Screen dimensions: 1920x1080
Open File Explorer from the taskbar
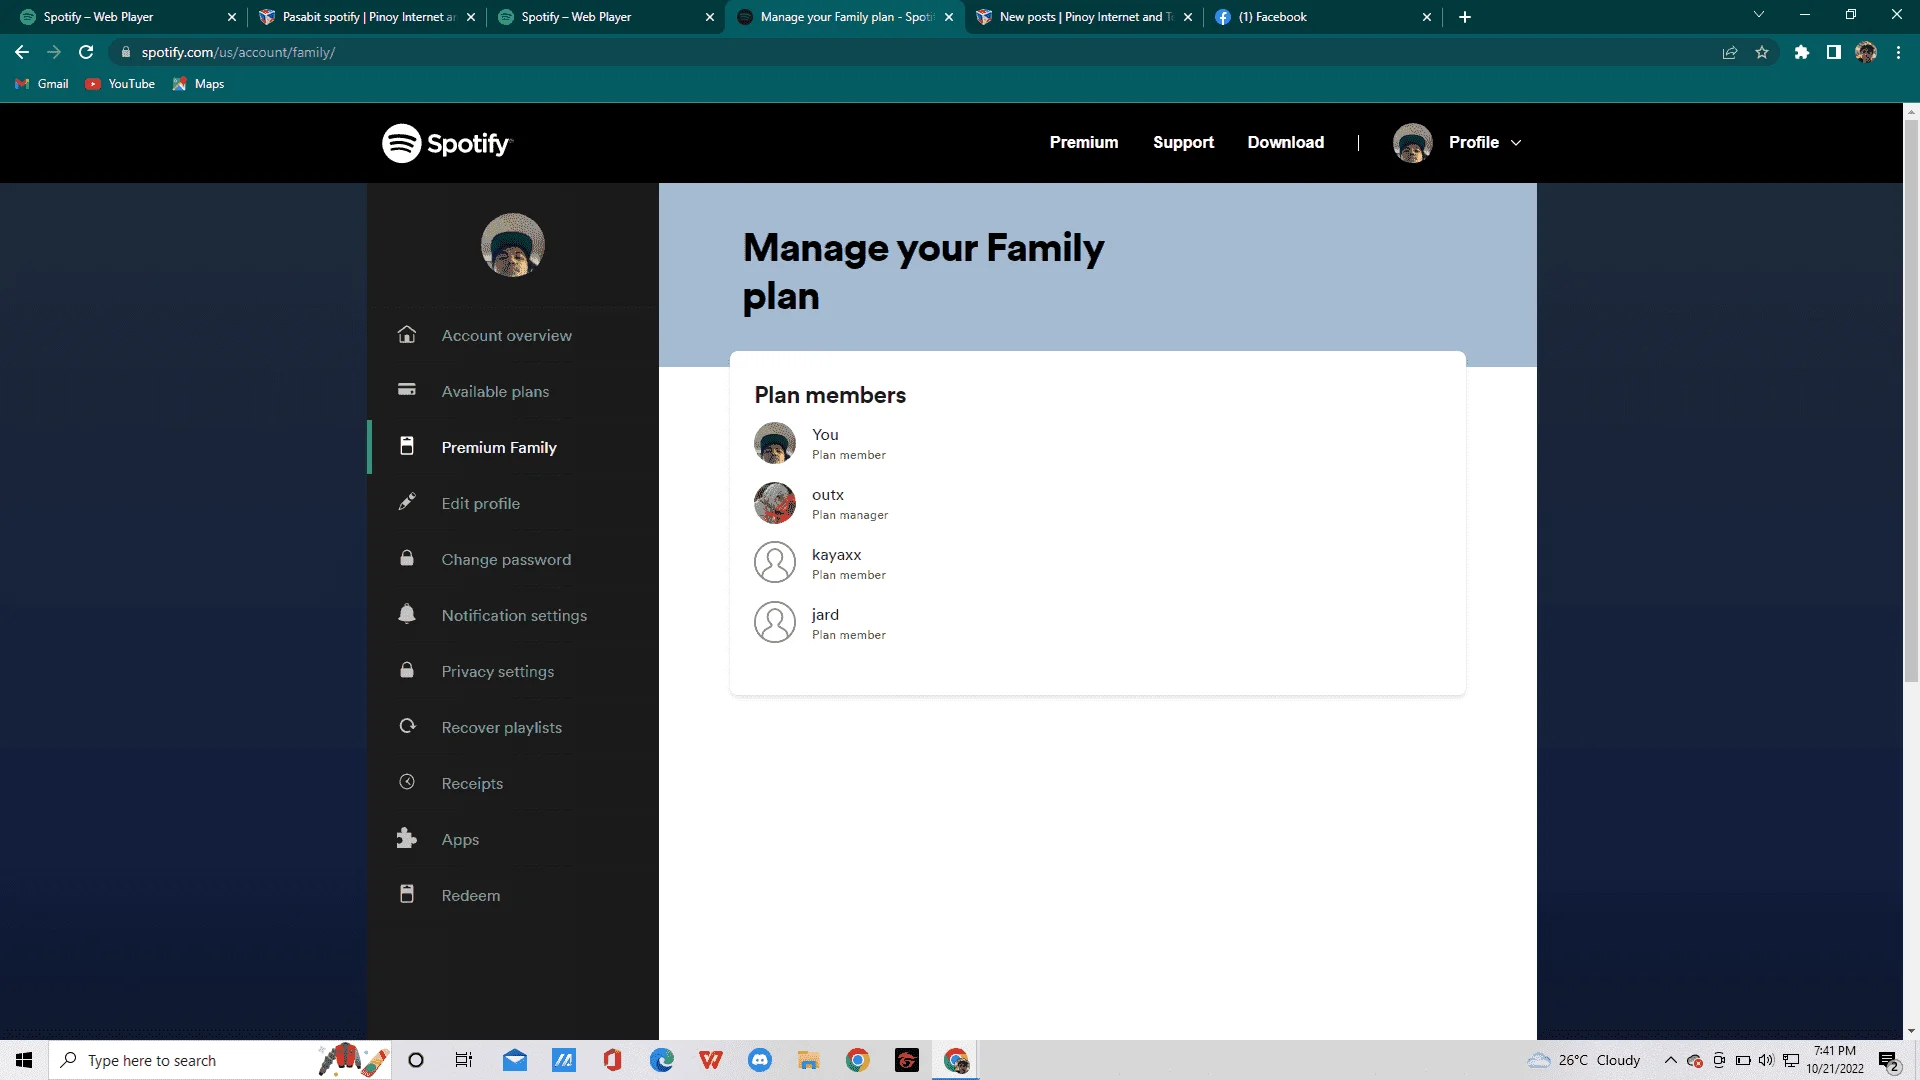pos(809,1060)
